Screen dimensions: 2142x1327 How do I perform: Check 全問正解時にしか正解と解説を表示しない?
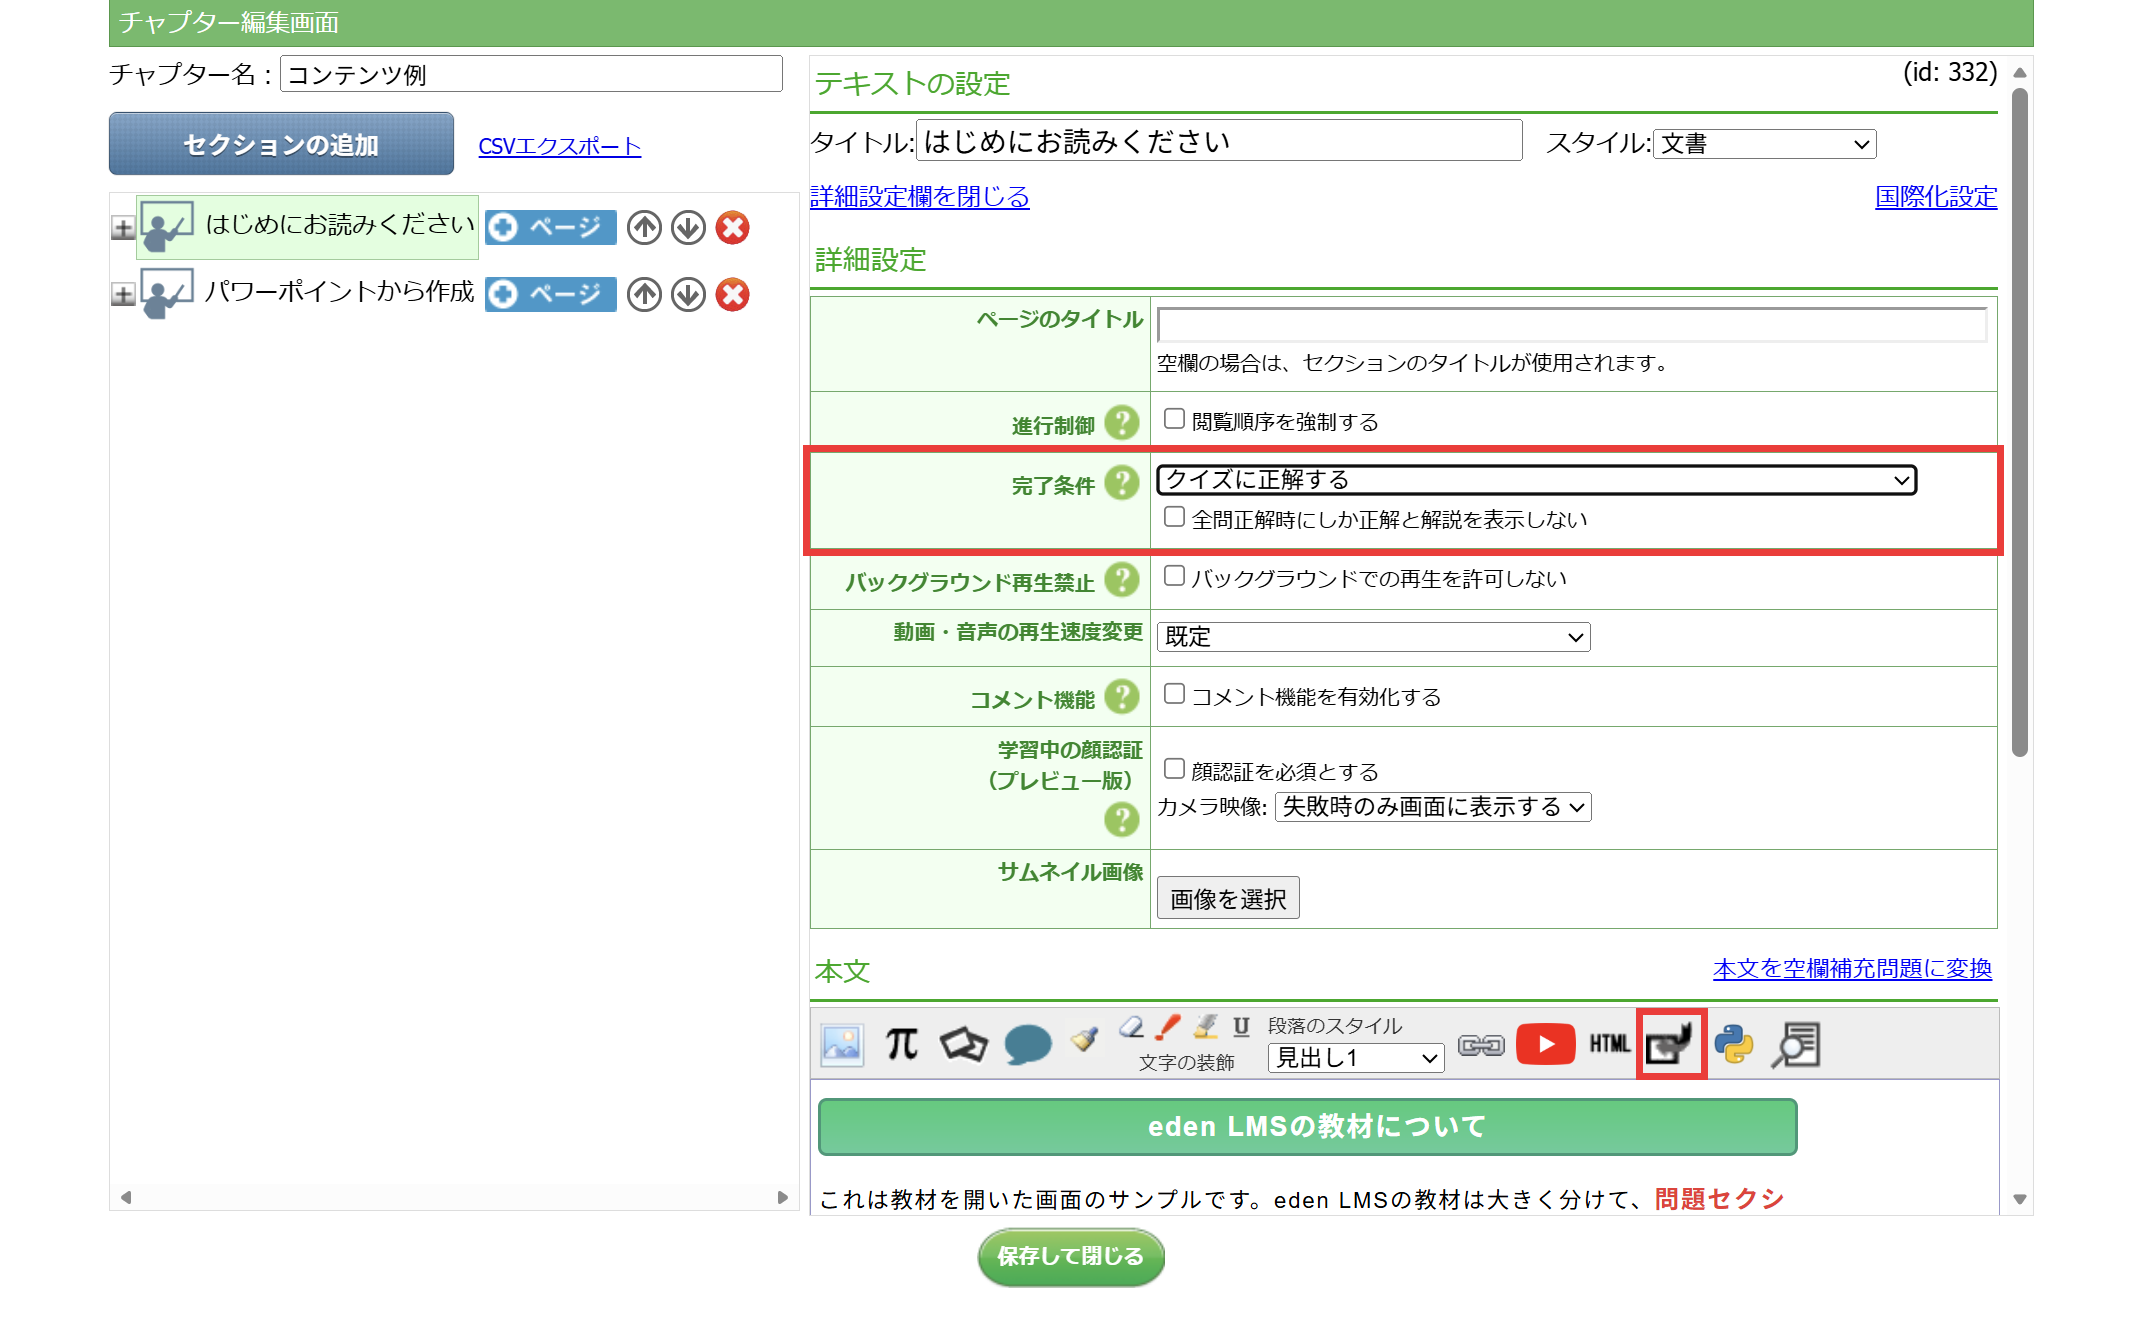1174,517
